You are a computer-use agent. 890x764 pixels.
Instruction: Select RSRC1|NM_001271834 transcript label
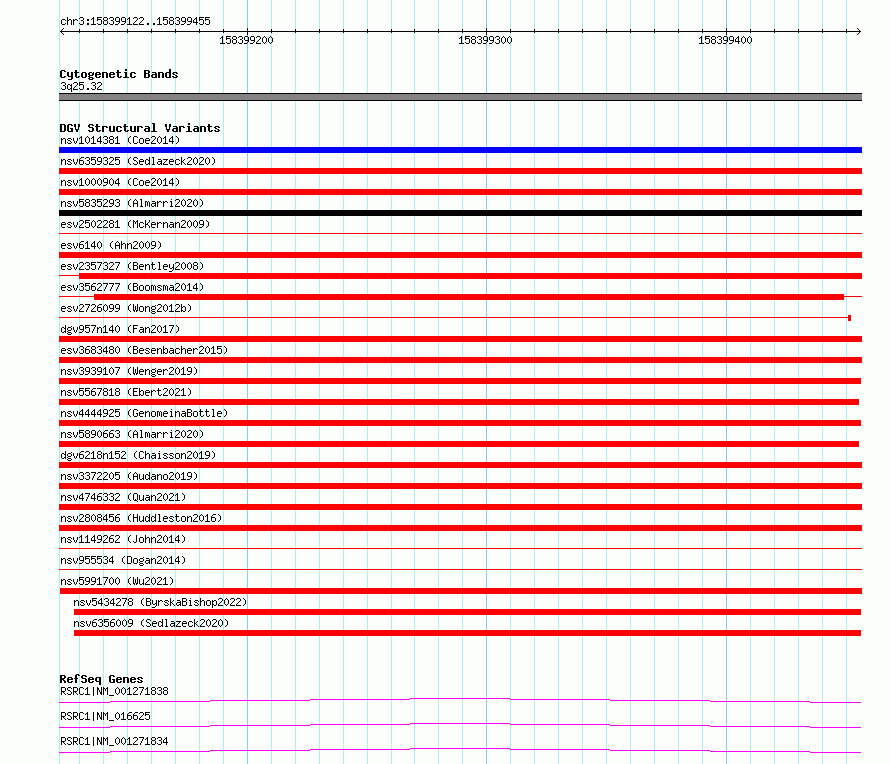pyautogui.click(x=114, y=741)
